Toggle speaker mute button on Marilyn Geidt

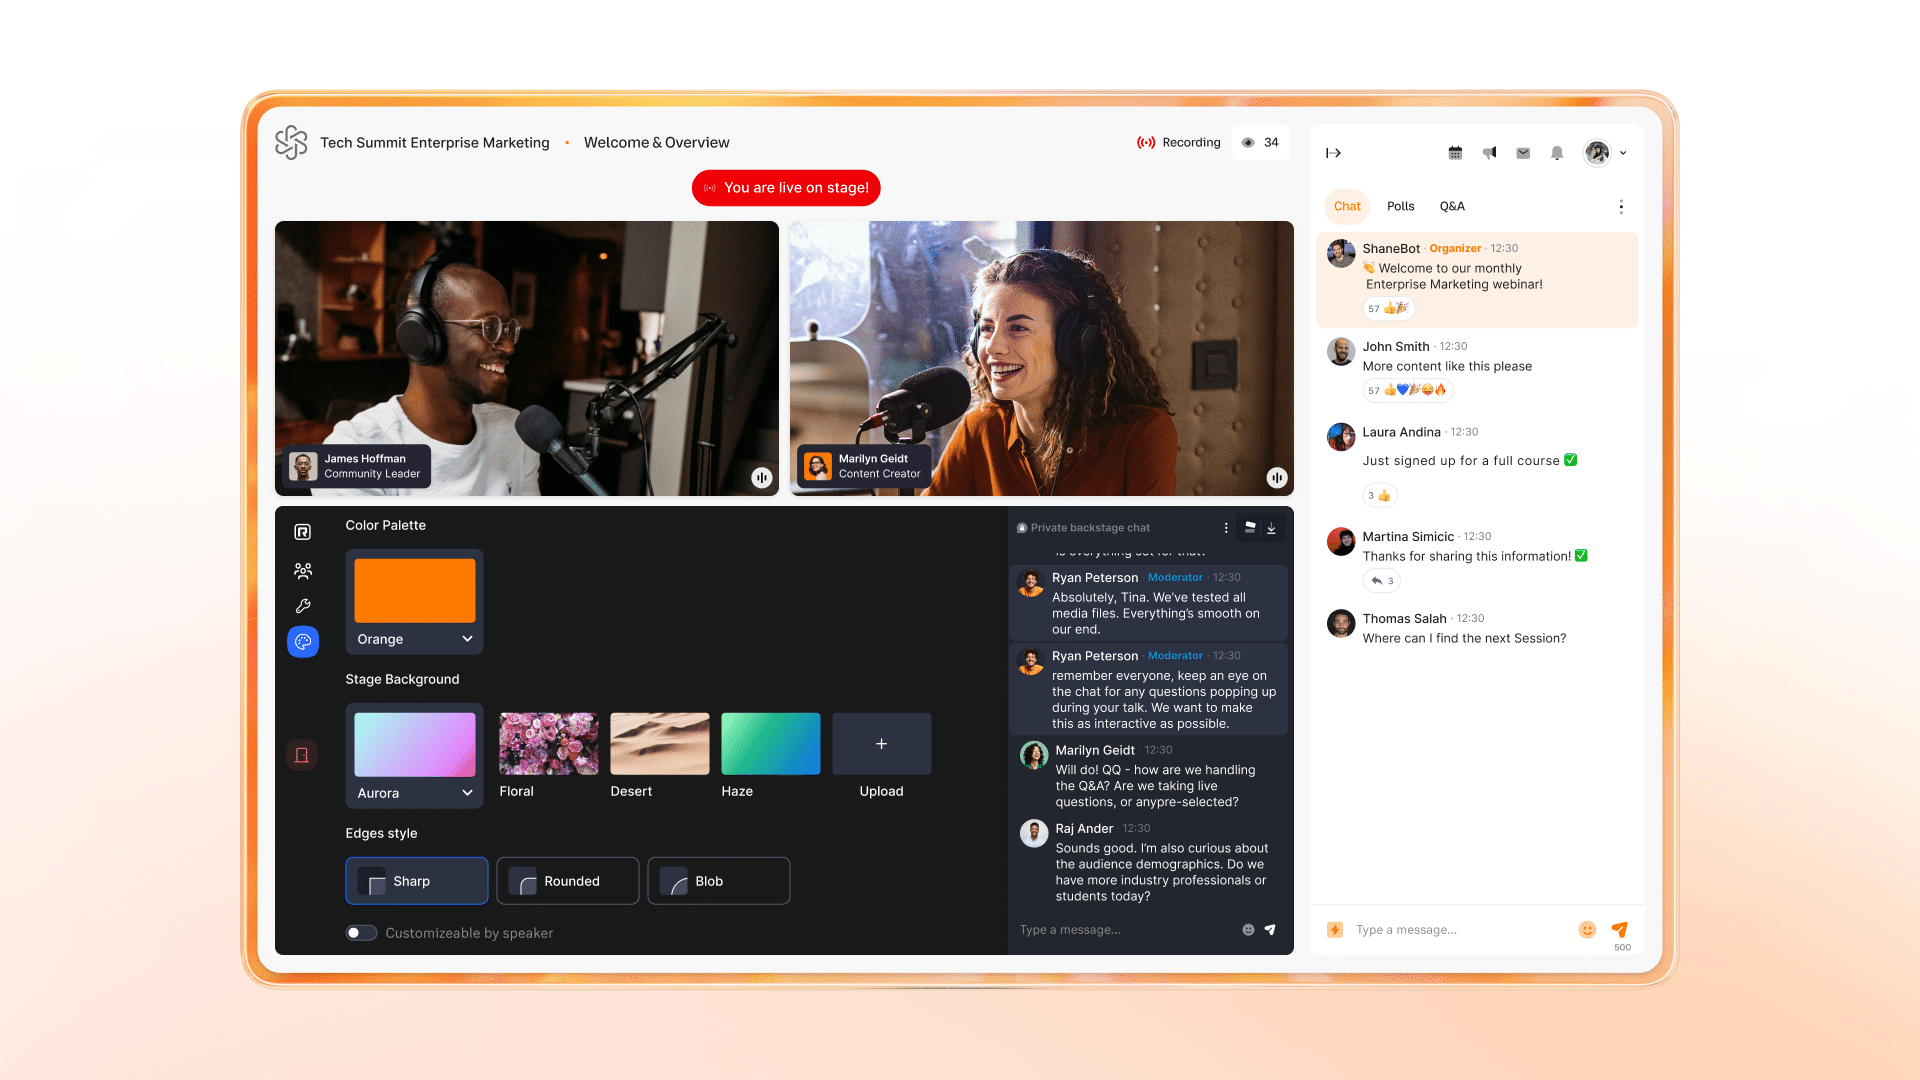[x=1274, y=477]
